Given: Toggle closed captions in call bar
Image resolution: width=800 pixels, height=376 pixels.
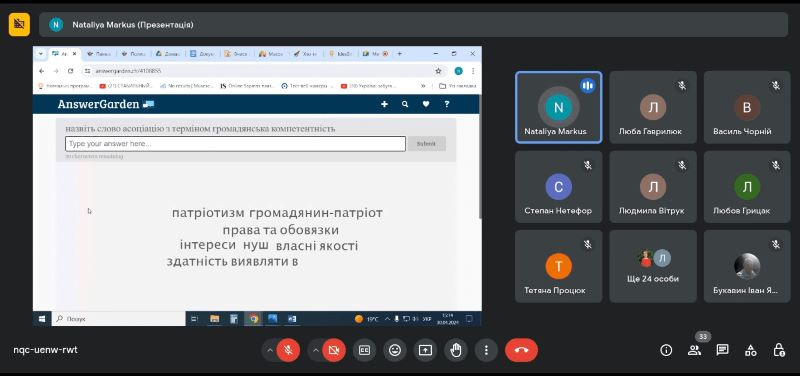Looking at the screenshot, I should [364, 350].
